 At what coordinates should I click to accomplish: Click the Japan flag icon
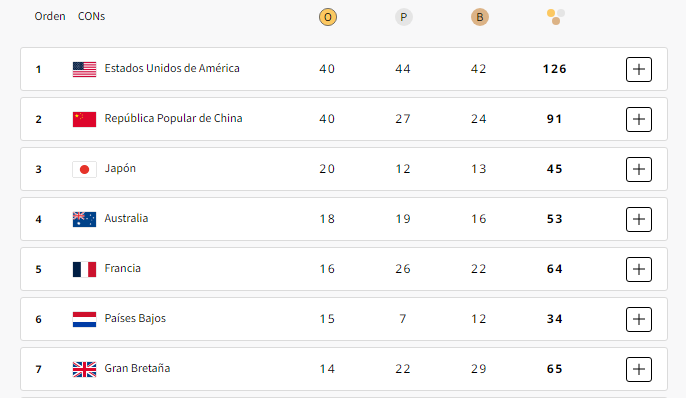pyautogui.click(x=84, y=169)
